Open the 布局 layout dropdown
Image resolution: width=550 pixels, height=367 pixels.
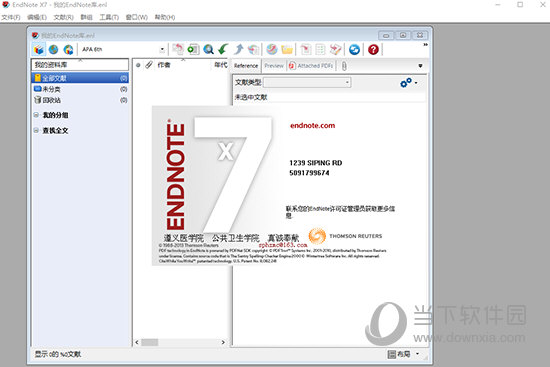coord(403,354)
